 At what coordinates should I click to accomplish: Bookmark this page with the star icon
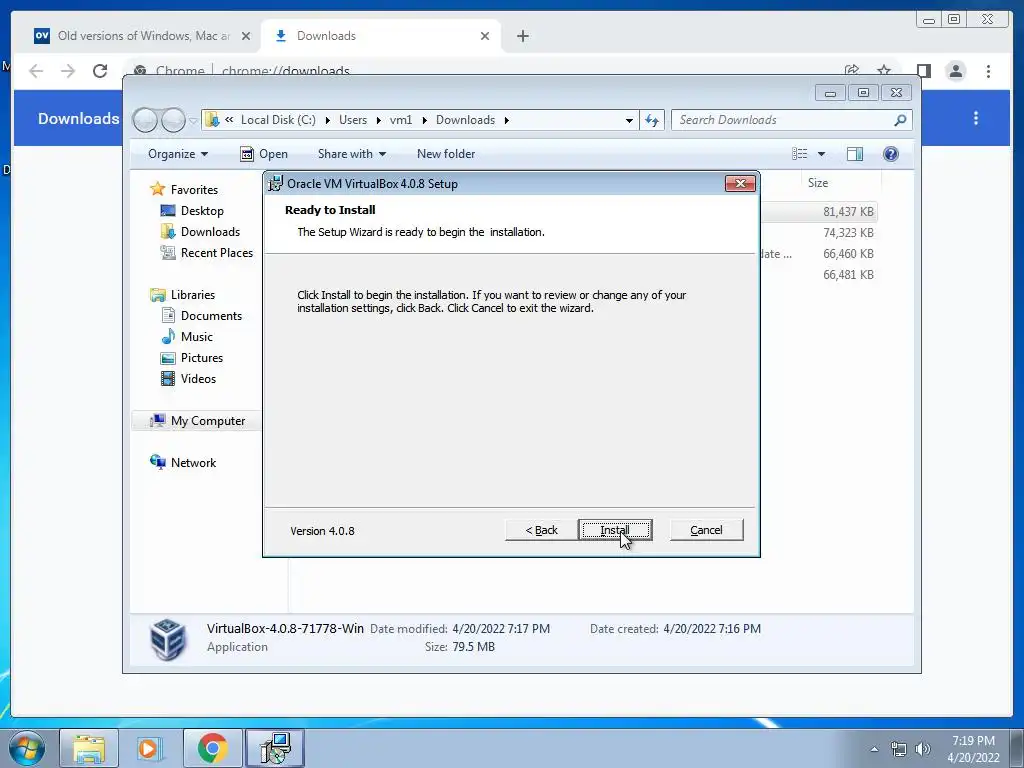pyautogui.click(x=884, y=71)
